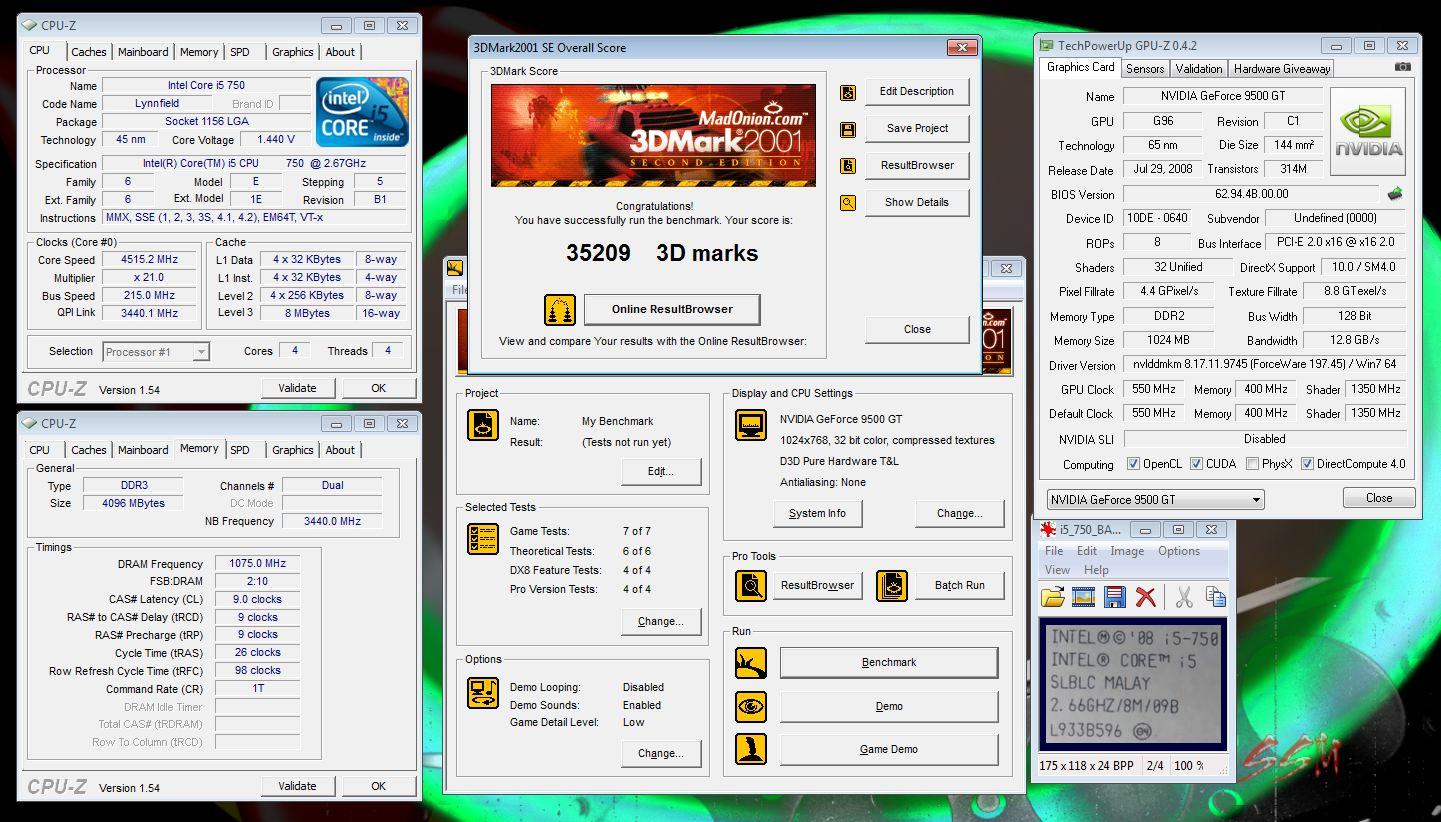
Task: Click Change... in the Selected Tests section
Action: click(x=661, y=621)
